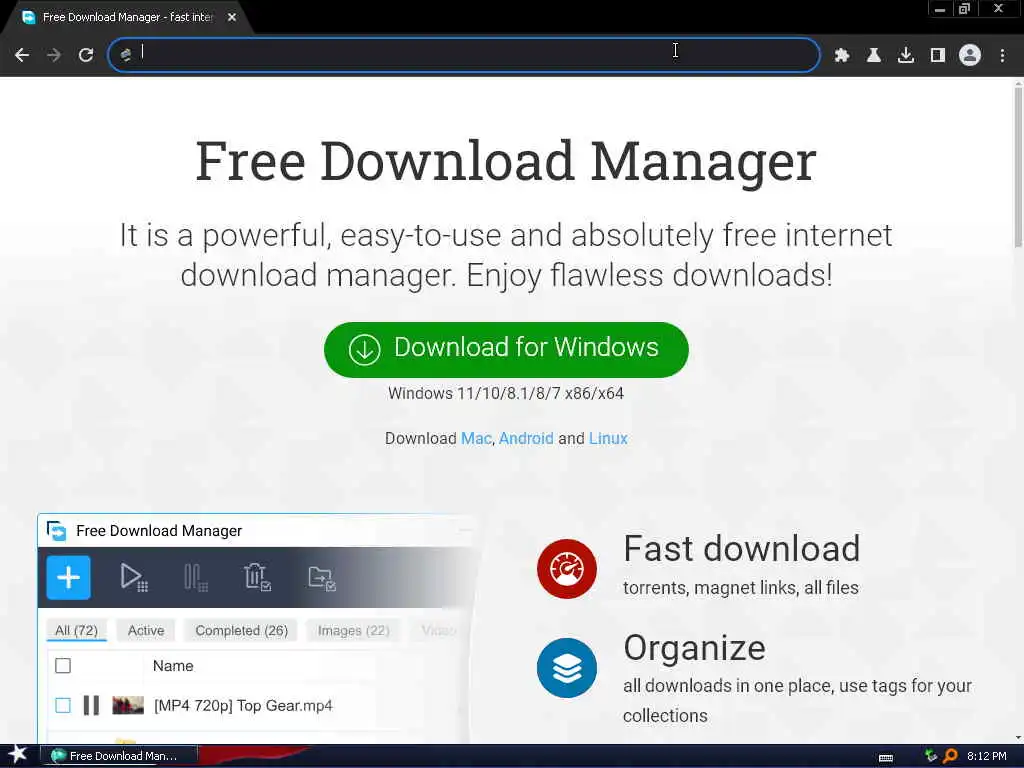Screen dimensions: 1024x768
Task: Click the 'Organize' heading
Action: (x=694, y=648)
